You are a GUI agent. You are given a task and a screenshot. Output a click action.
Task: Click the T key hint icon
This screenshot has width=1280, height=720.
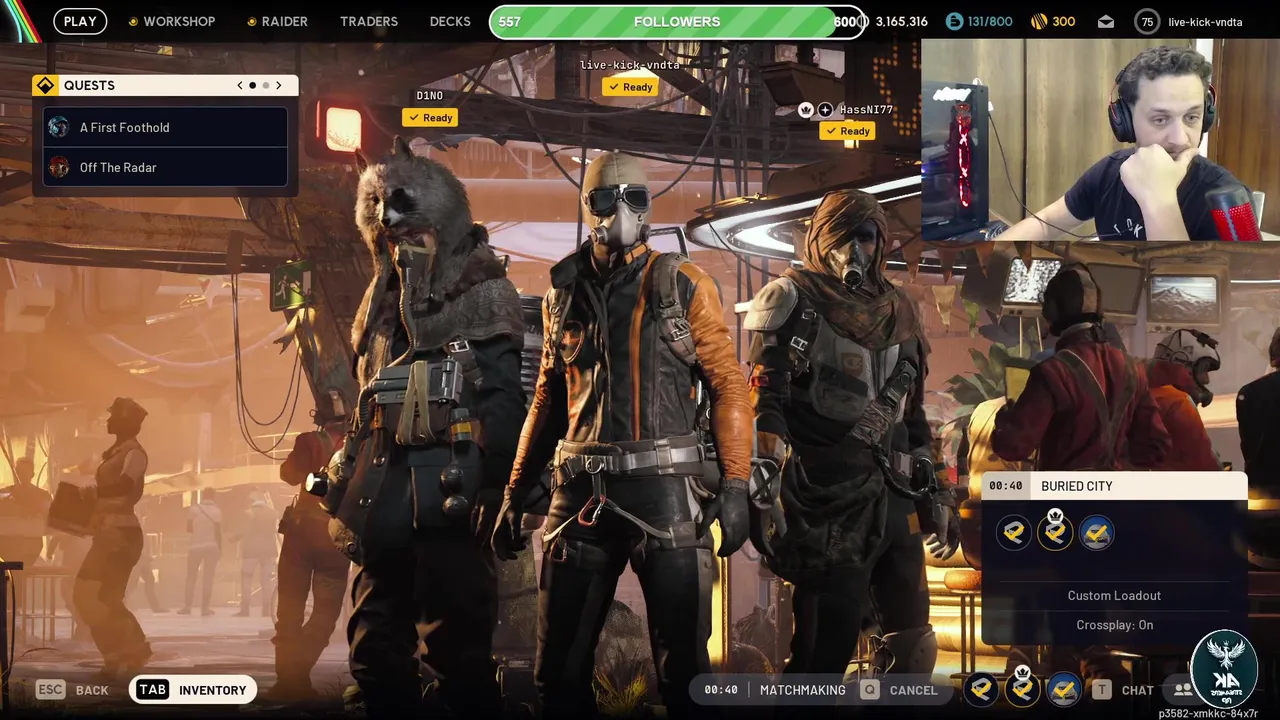(1101, 689)
